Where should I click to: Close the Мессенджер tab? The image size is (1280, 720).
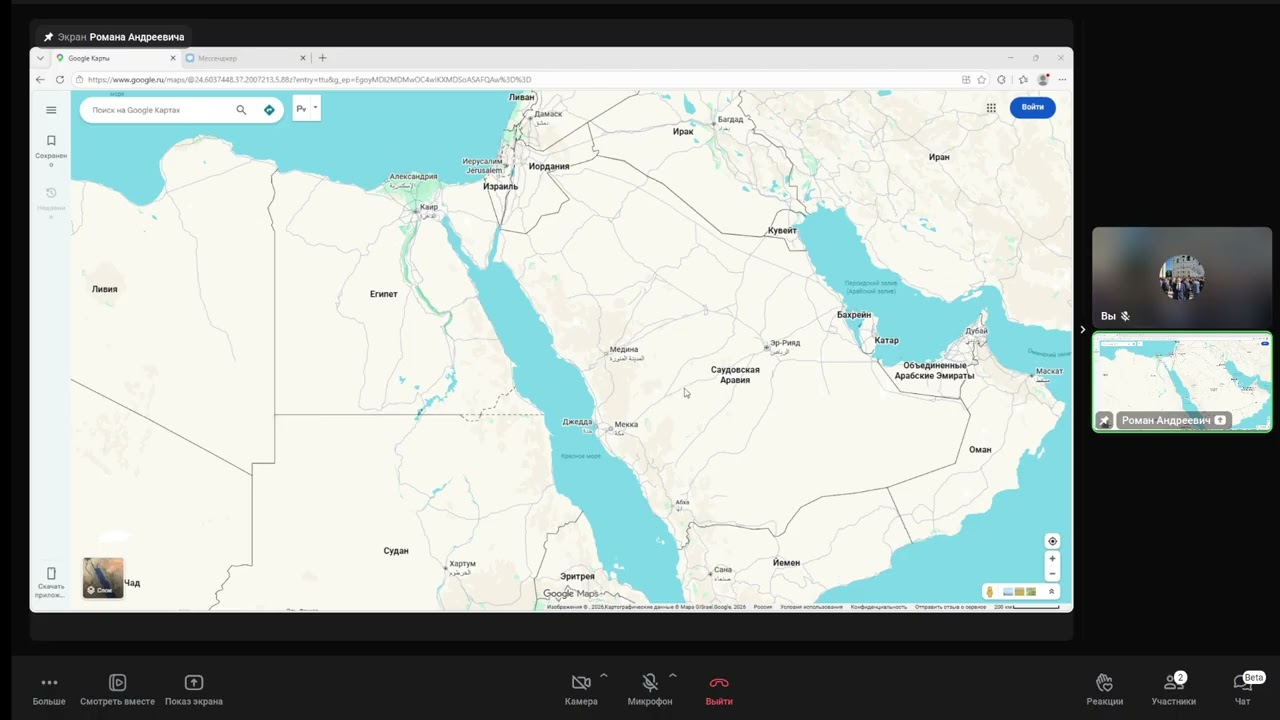tap(303, 58)
